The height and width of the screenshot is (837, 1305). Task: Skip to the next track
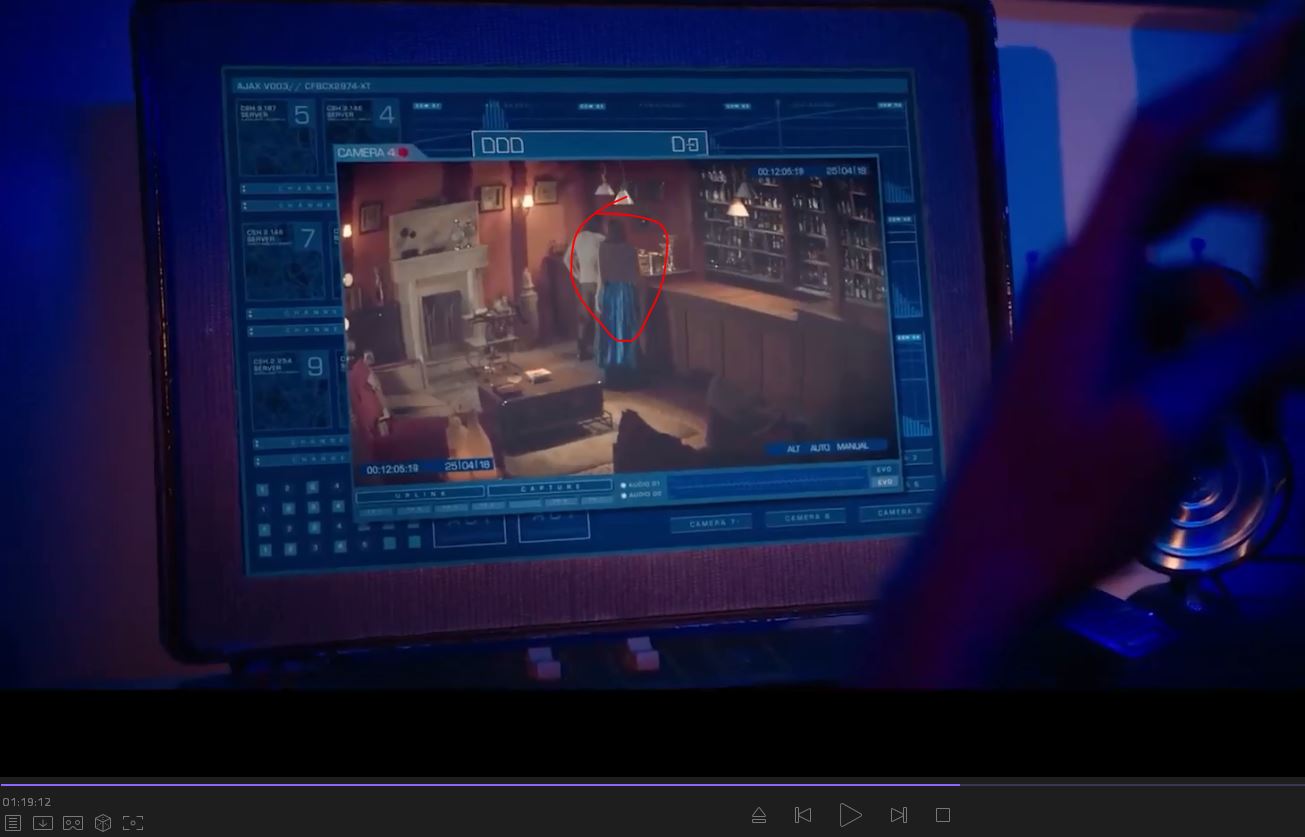(898, 815)
